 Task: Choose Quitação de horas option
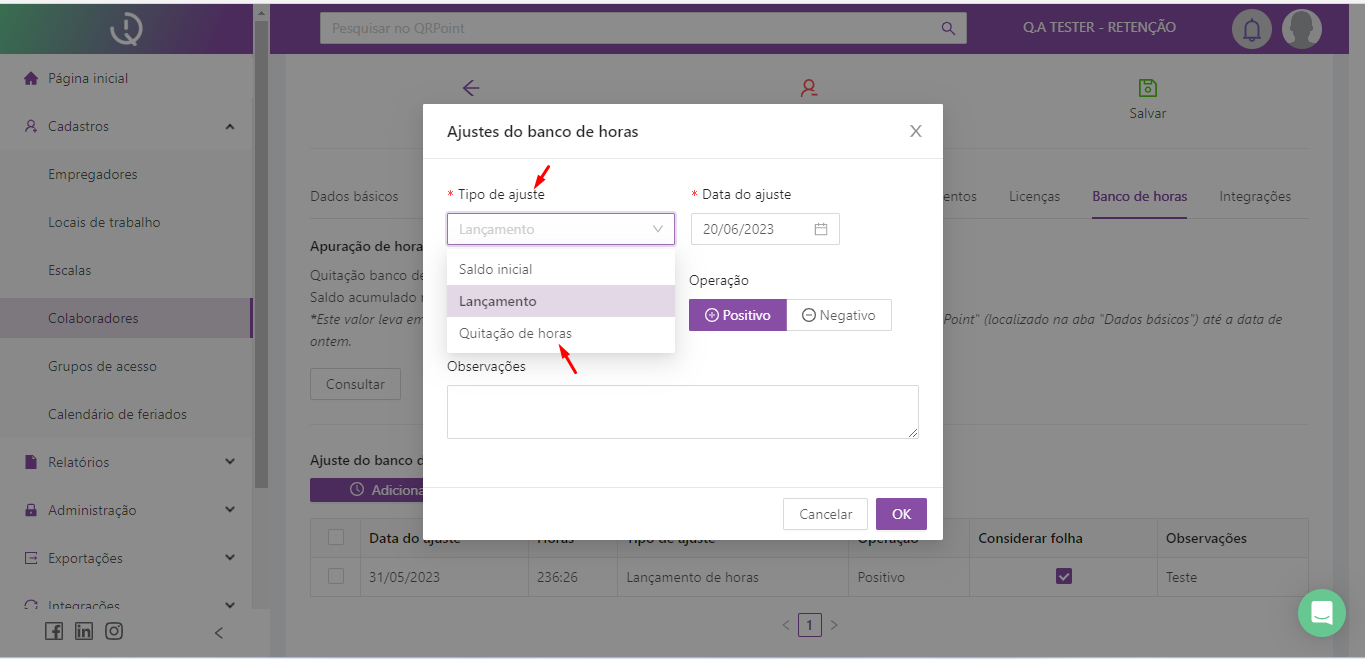(x=515, y=333)
